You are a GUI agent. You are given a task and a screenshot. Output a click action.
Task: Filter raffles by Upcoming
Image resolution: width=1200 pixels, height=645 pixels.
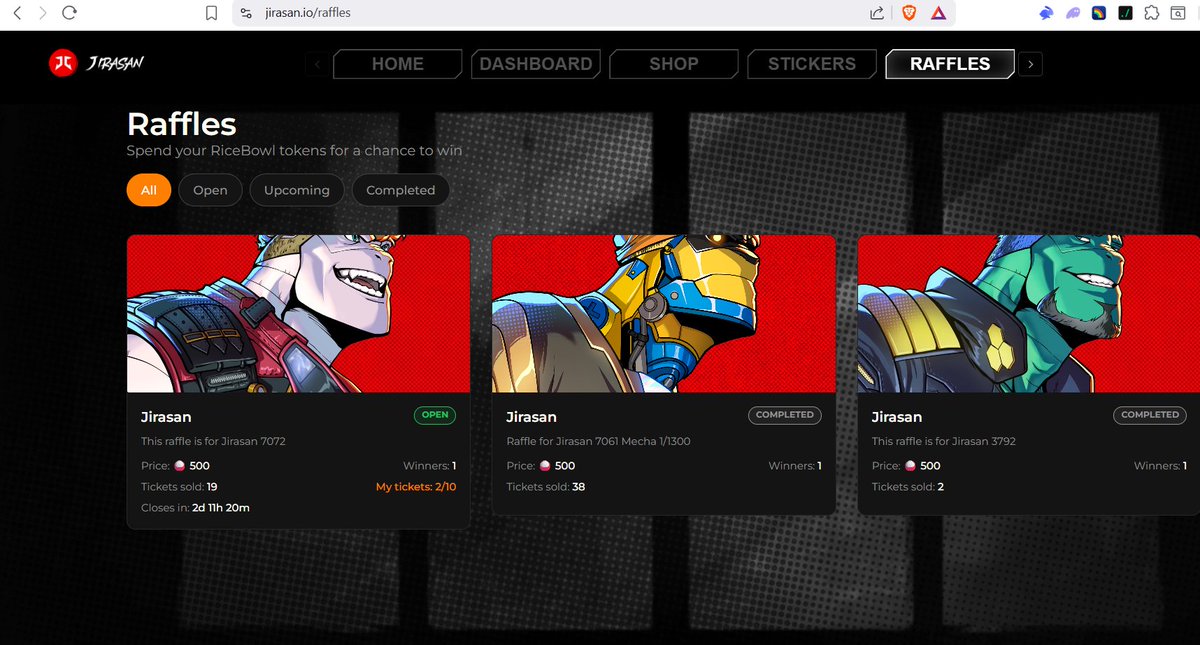pyautogui.click(x=297, y=190)
